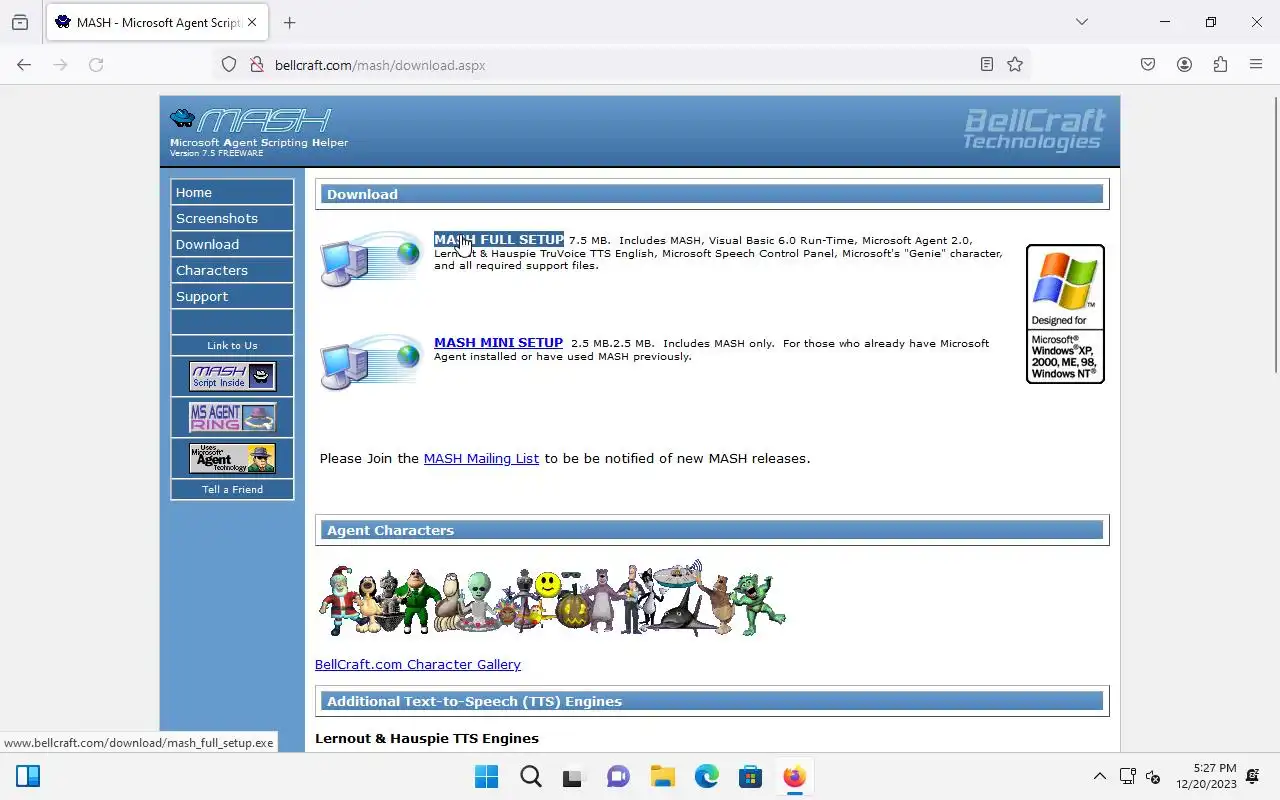This screenshot has height=800, width=1280.
Task: Bookmark this page with star icon
Action: coord(1015,65)
